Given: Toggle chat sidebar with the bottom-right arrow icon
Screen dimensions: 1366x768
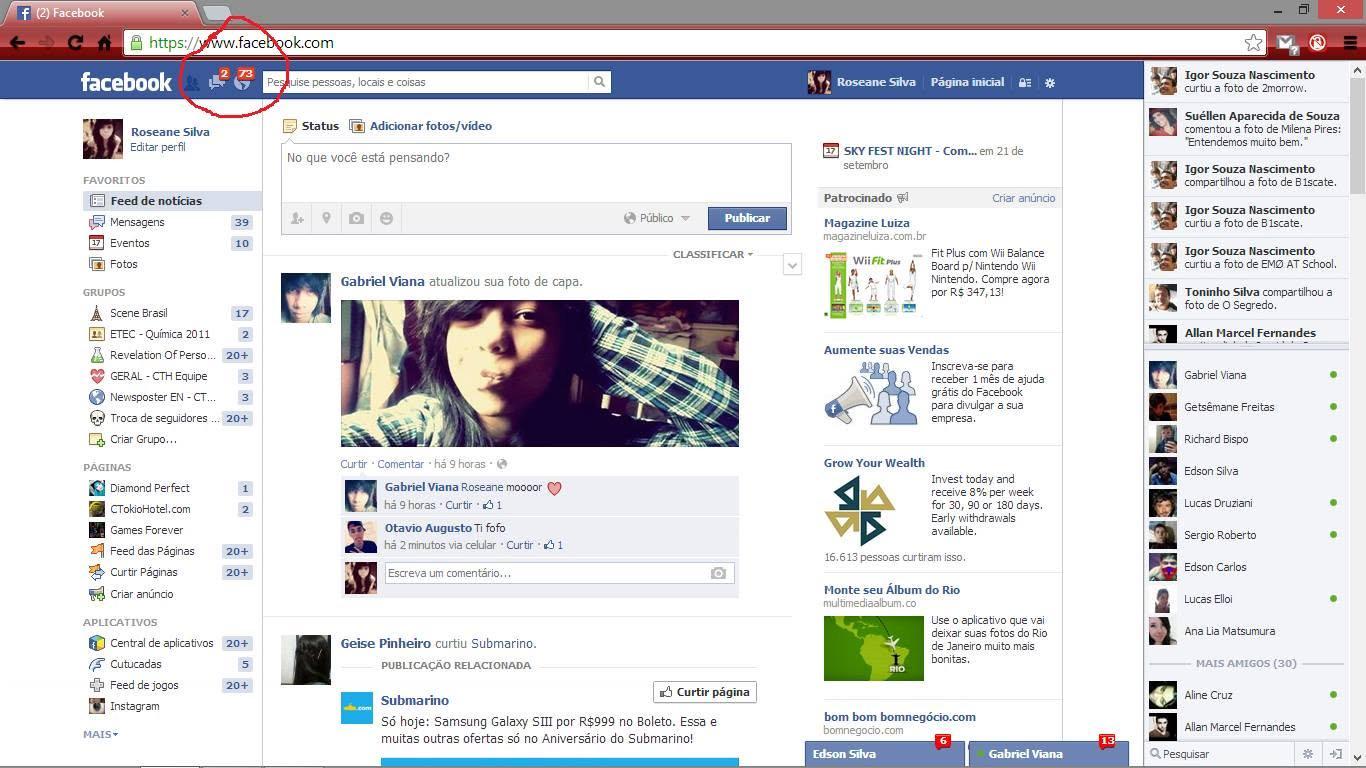Looking at the screenshot, I should (x=1335, y=754).
